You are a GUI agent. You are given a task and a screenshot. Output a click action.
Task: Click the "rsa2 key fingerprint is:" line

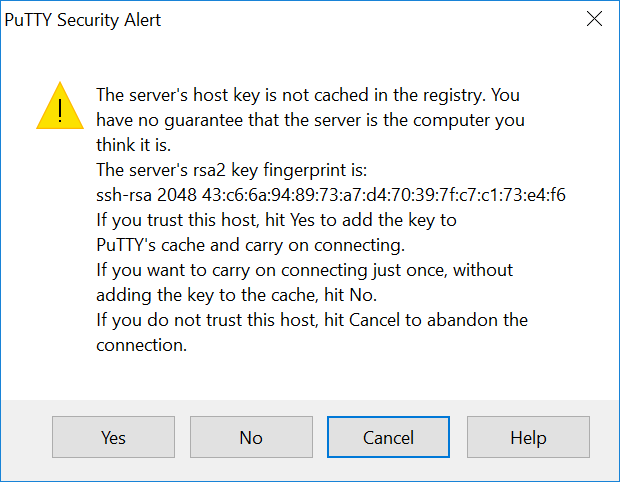click(x=232, y=170)
